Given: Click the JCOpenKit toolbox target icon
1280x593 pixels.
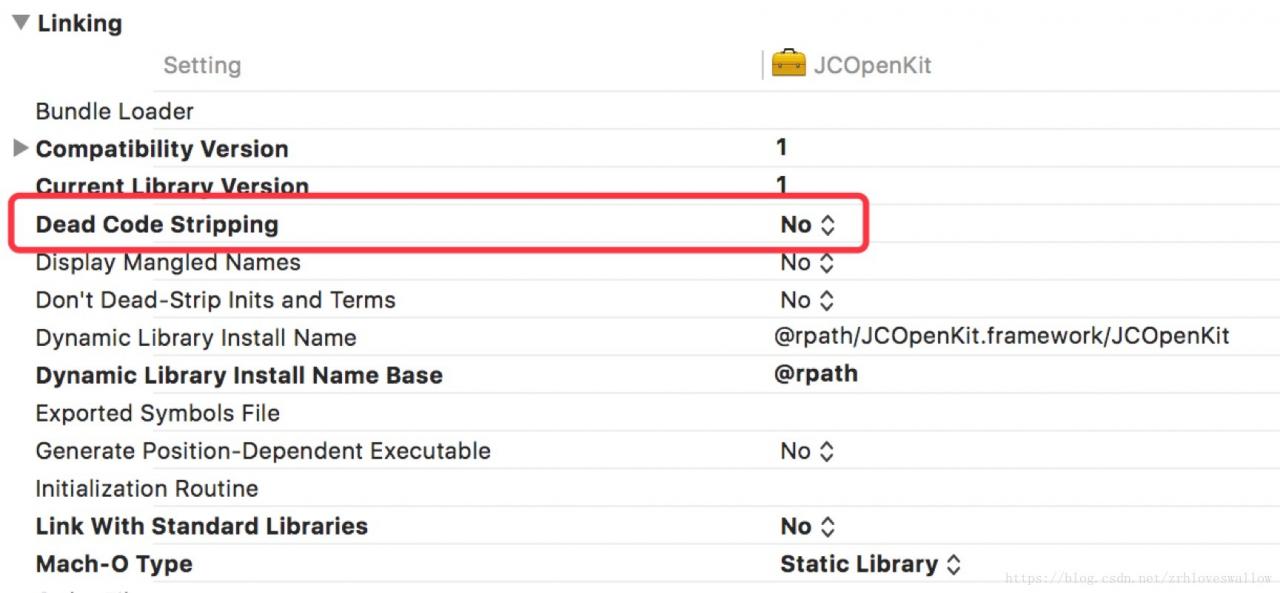Looking at the screenshot, I should [788, 64].
